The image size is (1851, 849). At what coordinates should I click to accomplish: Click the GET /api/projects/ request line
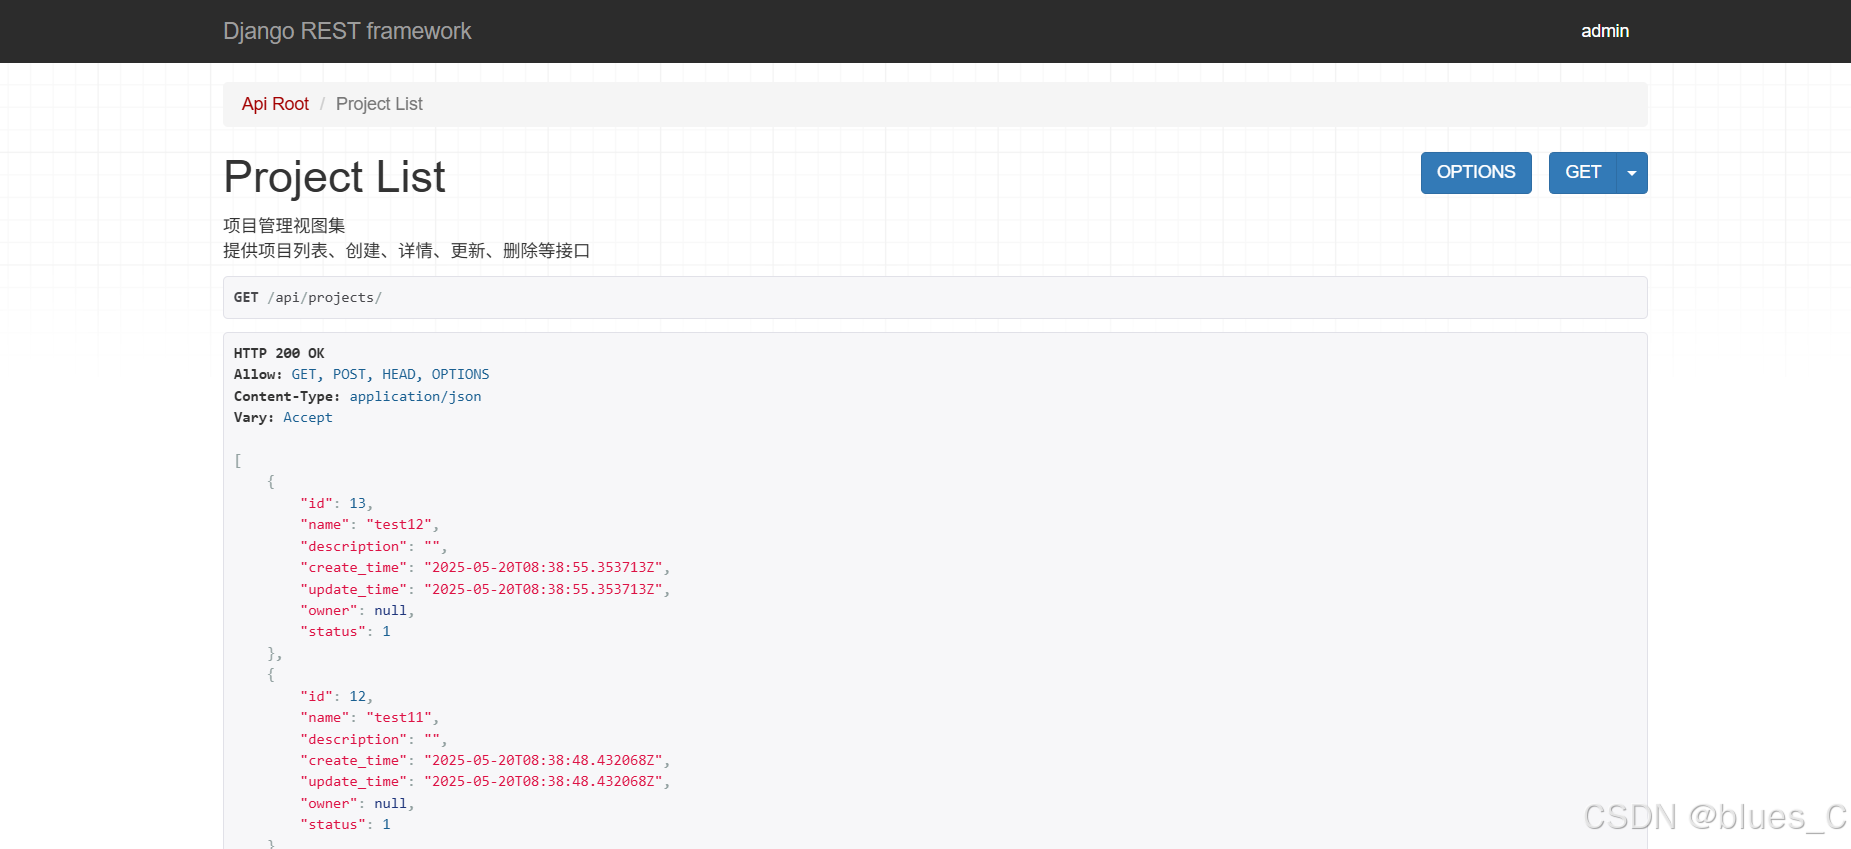coord(308,298)
